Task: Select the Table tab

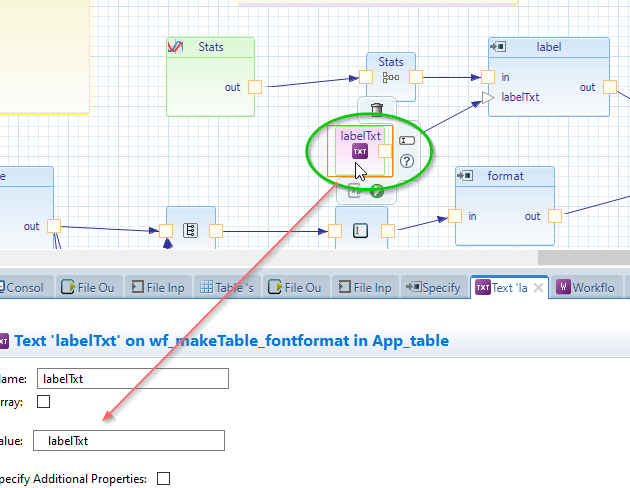Action: (227, 288)
